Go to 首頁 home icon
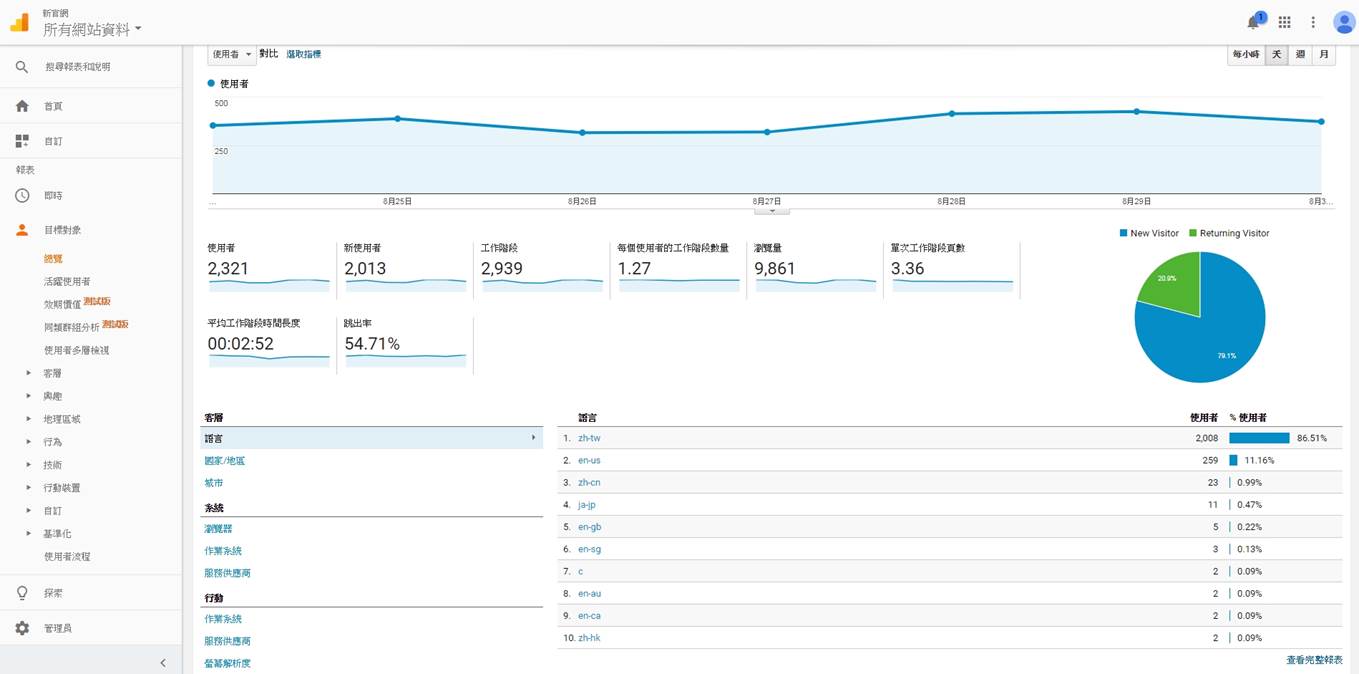The image size is (1359, 674). point(22,106)
